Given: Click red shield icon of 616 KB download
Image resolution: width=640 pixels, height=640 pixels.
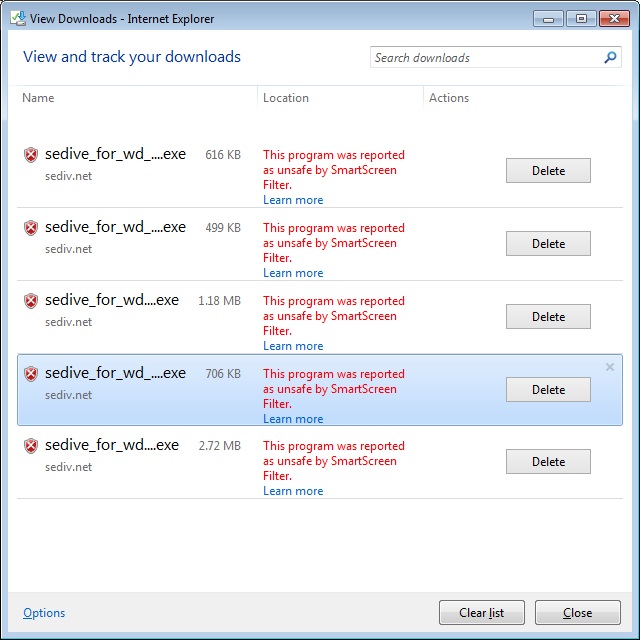Looking at the screenshot, I should click(x=31, y=155).
